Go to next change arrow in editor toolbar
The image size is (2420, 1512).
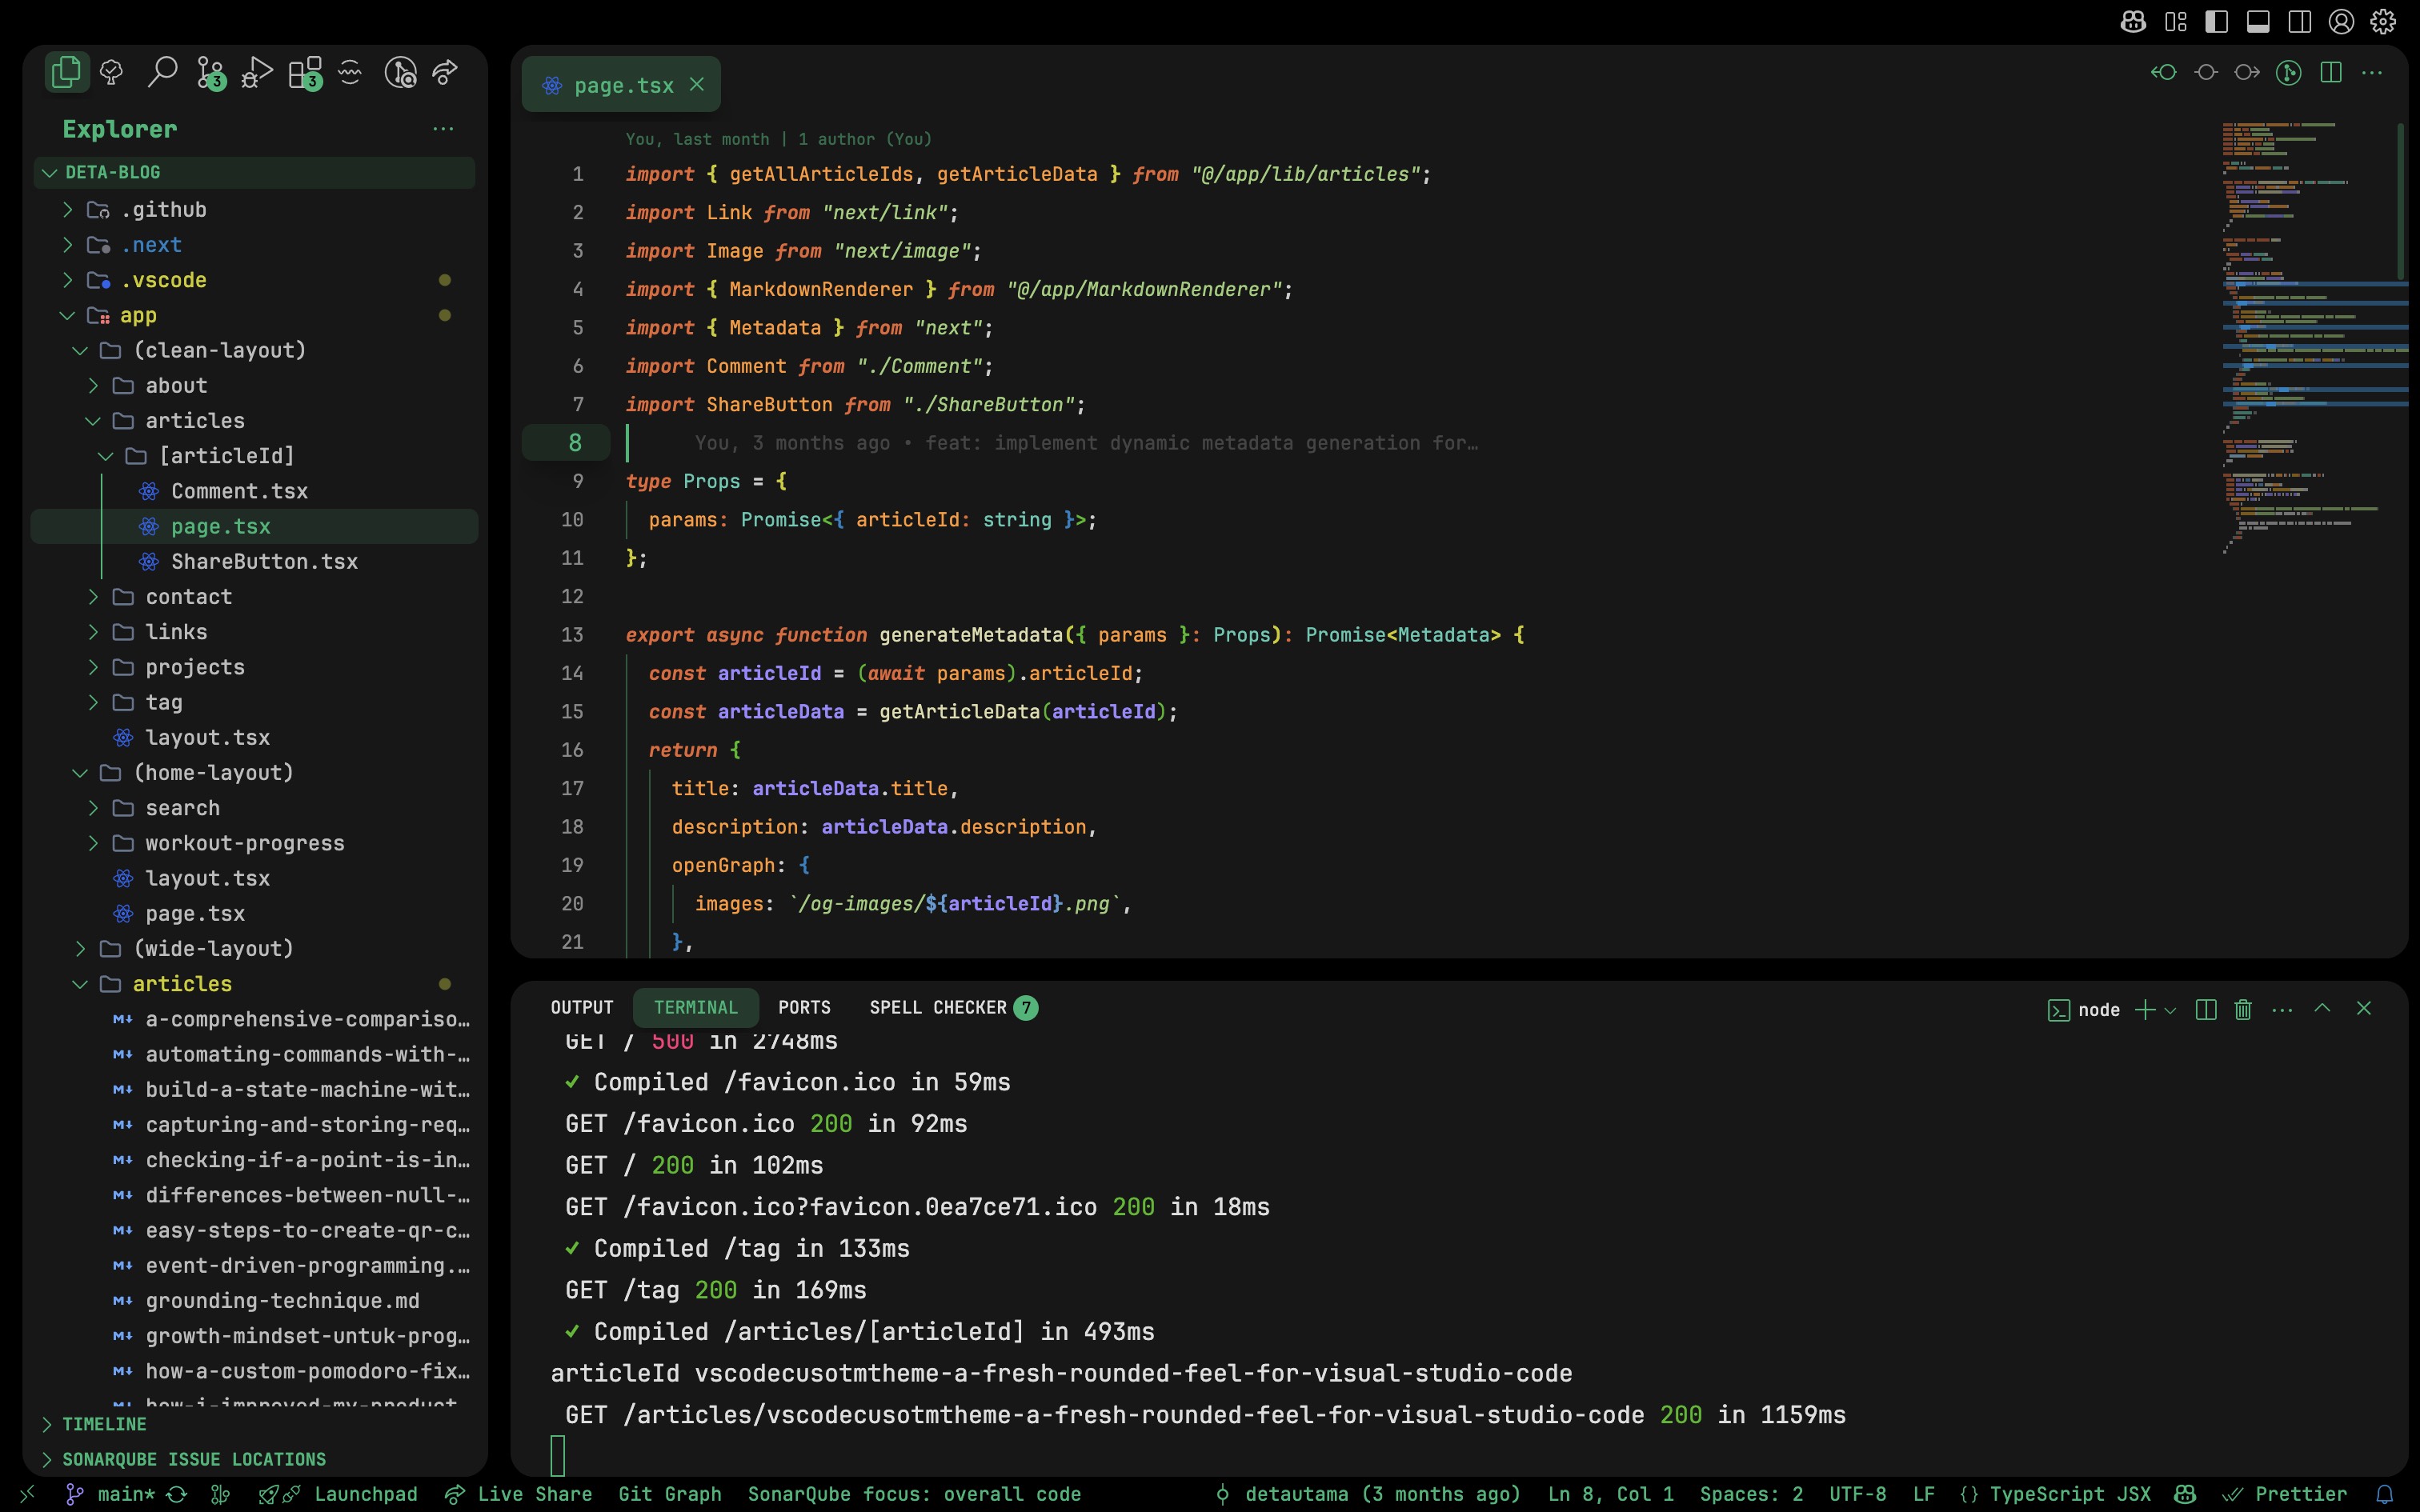(2247, 72)
